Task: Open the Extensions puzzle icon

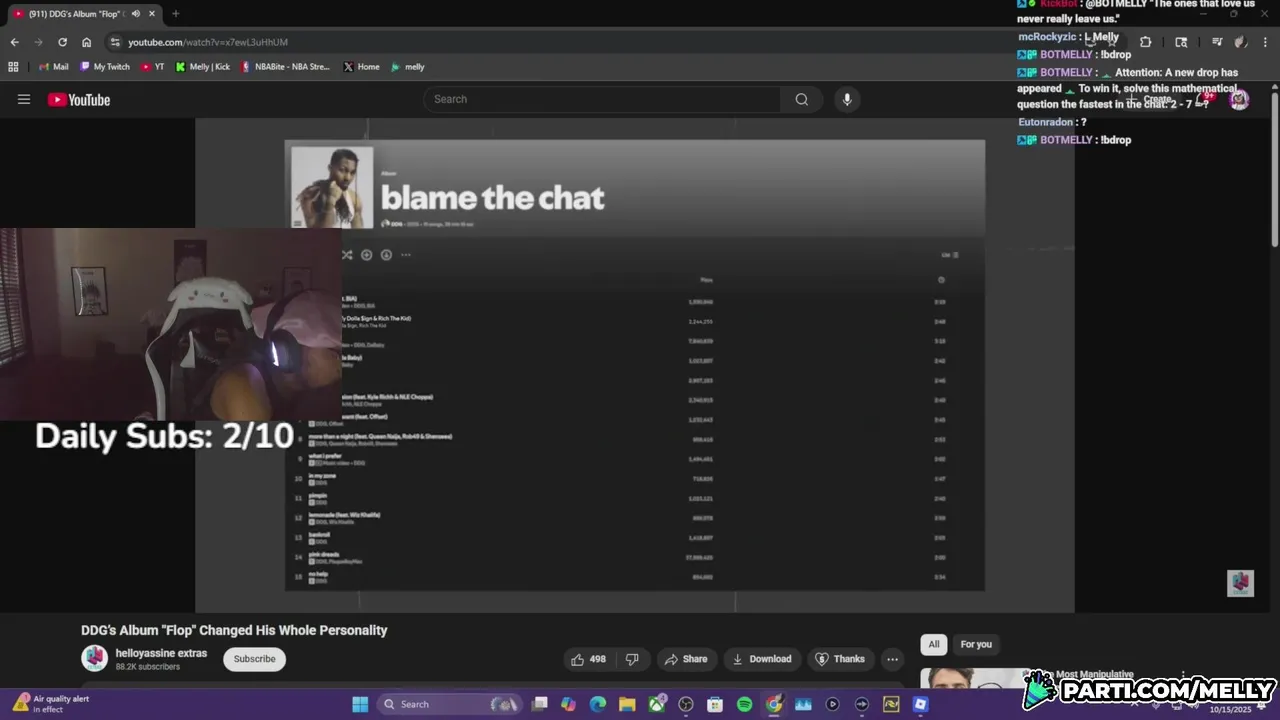Action: (1145, 42)
